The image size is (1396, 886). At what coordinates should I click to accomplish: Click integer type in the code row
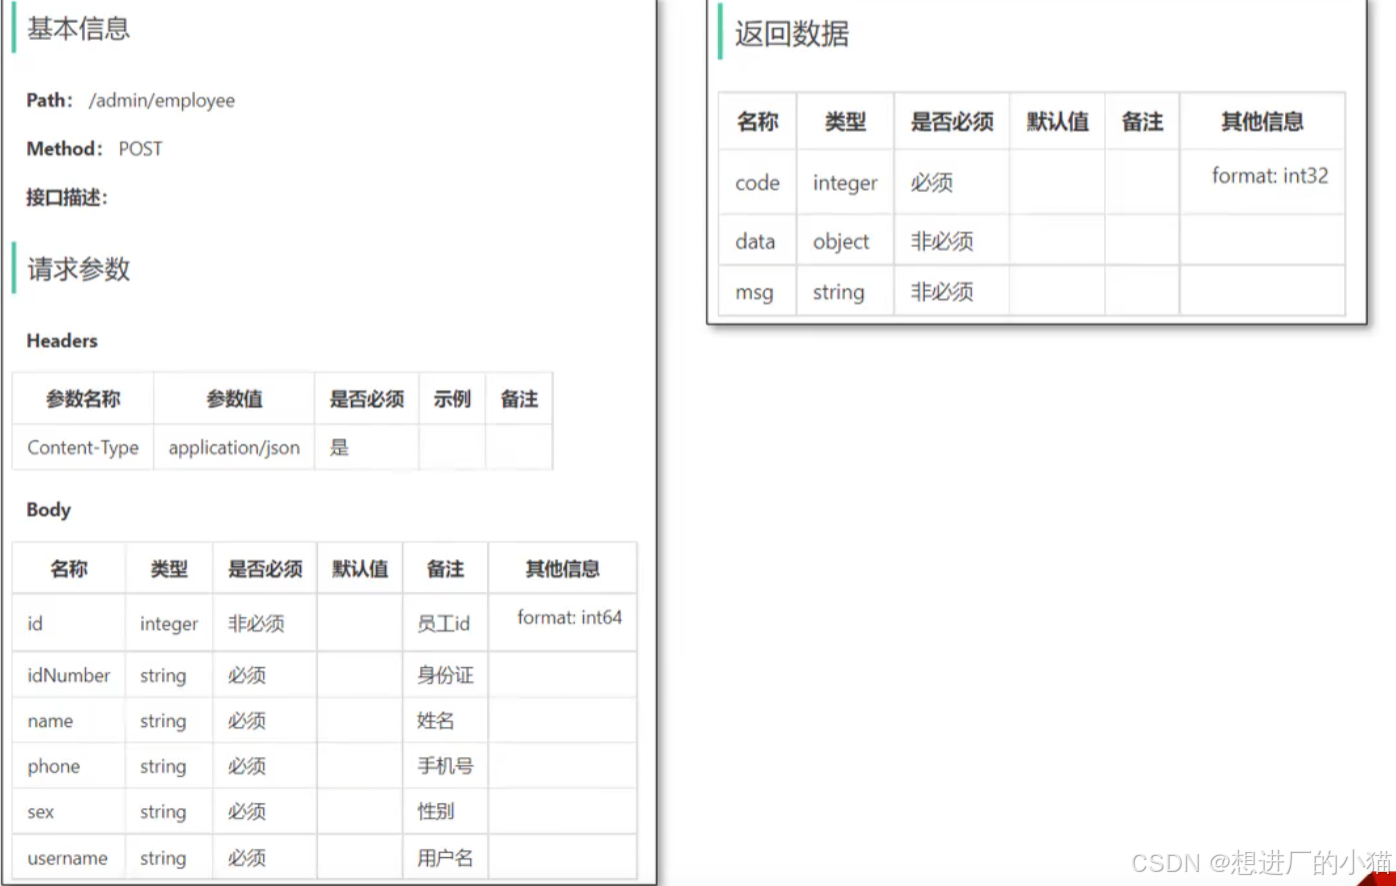tap(845, 183)
